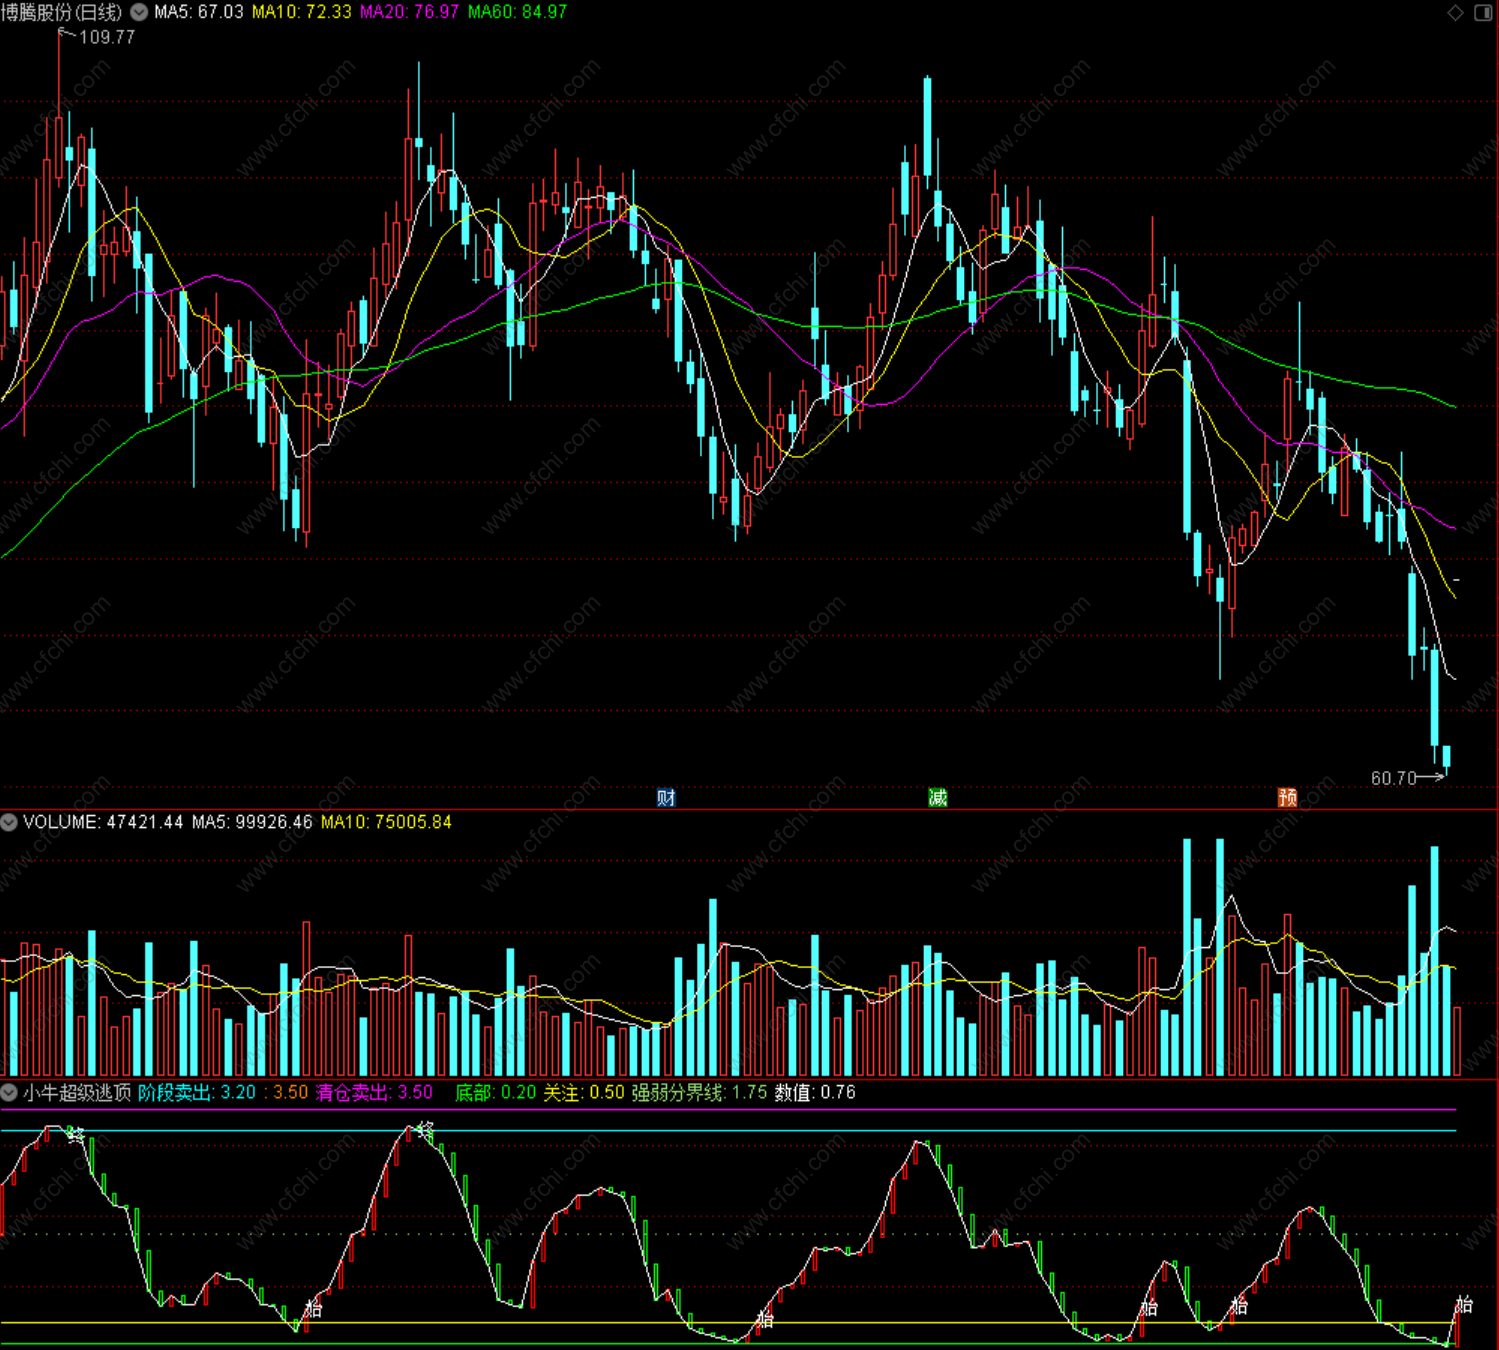Click the green MA60: 84.97 label
The width and height of the screenshot is (1499, 1350).
517,12
